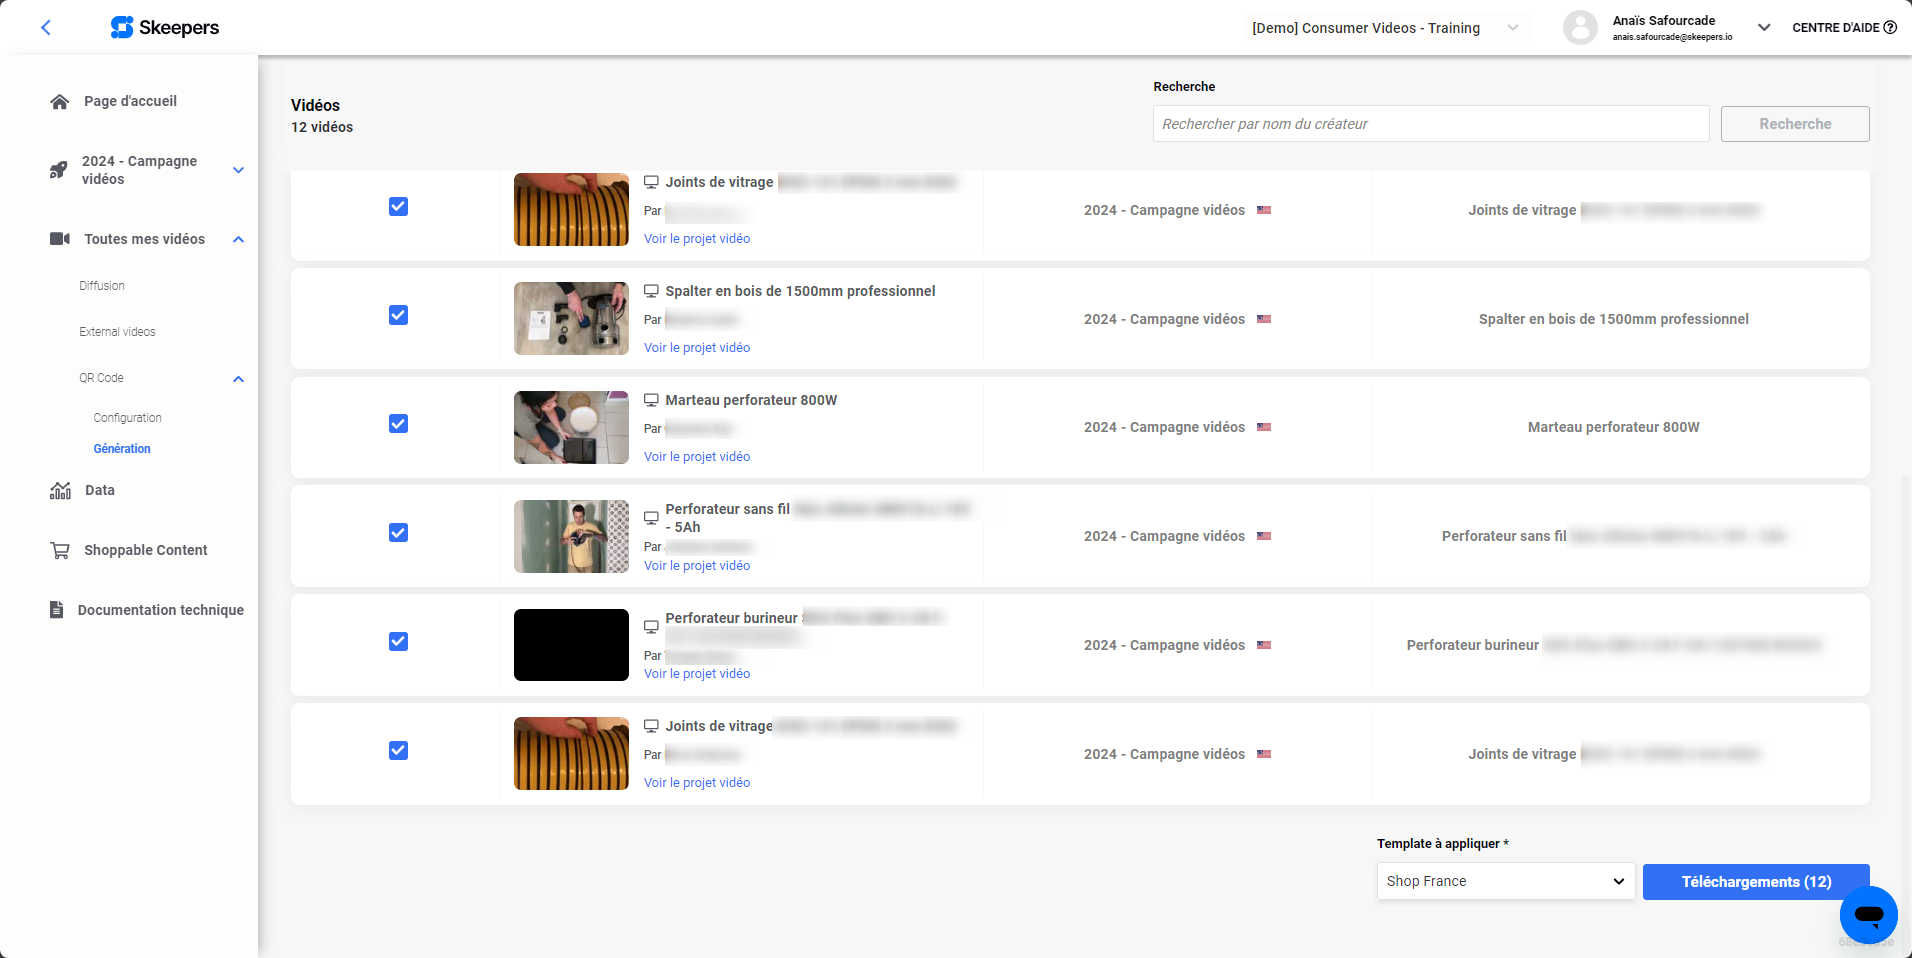Click the Skeepers logo
Screen dimensions: 1912x958
[x=165, y=28]
